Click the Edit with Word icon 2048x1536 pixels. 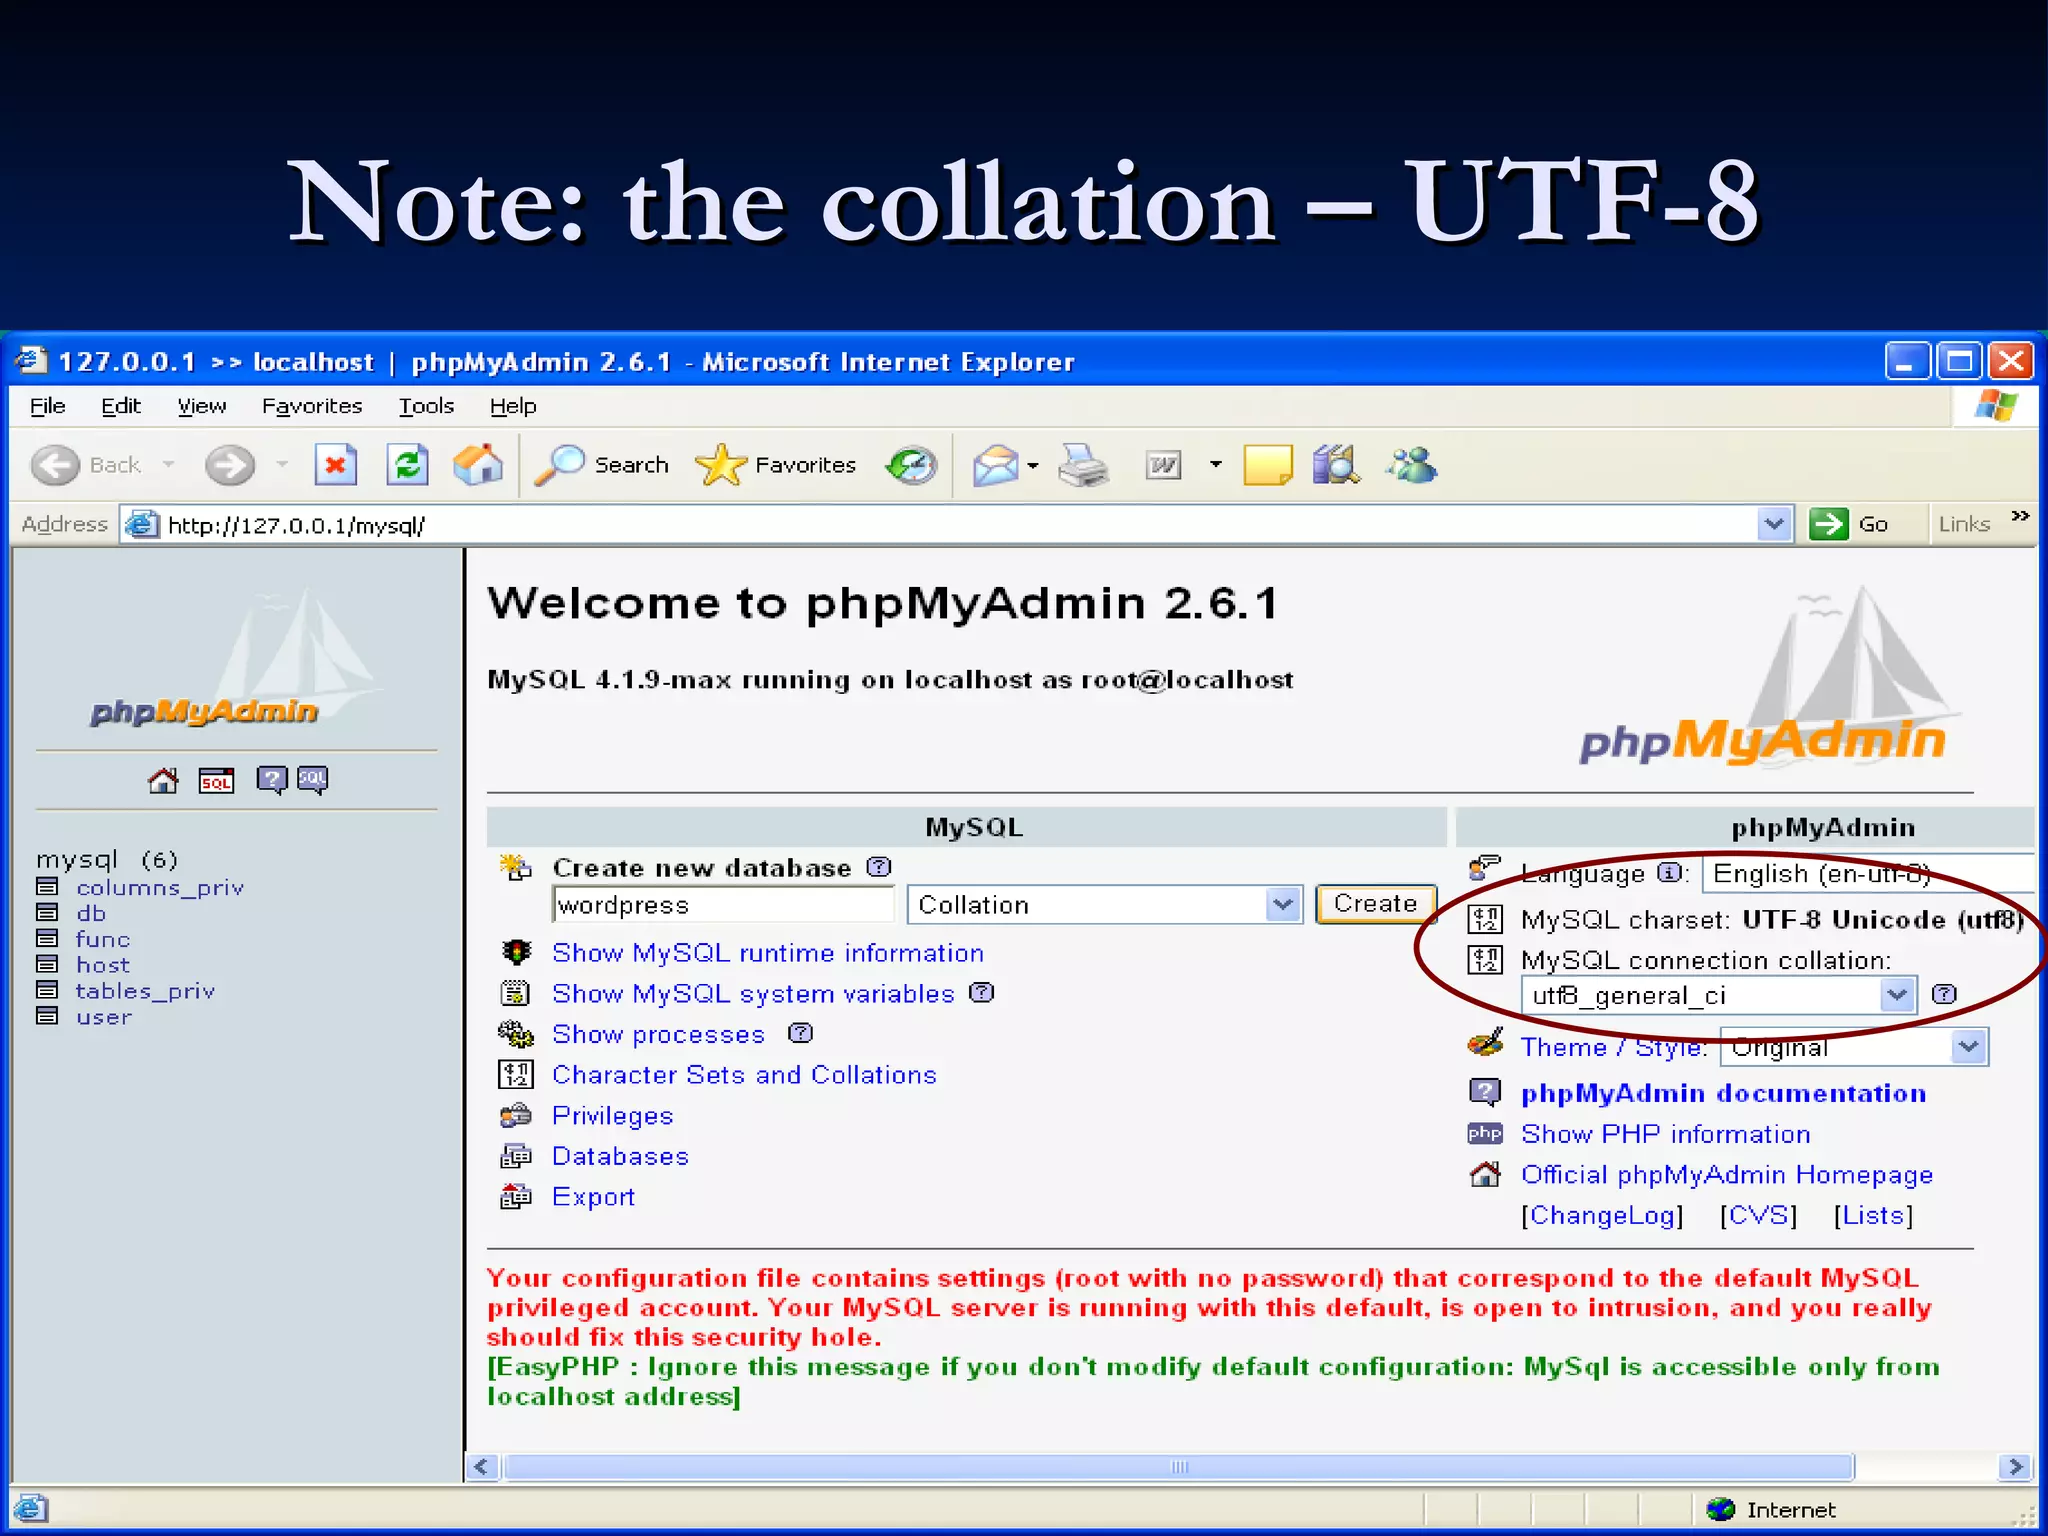[1163, 465]
